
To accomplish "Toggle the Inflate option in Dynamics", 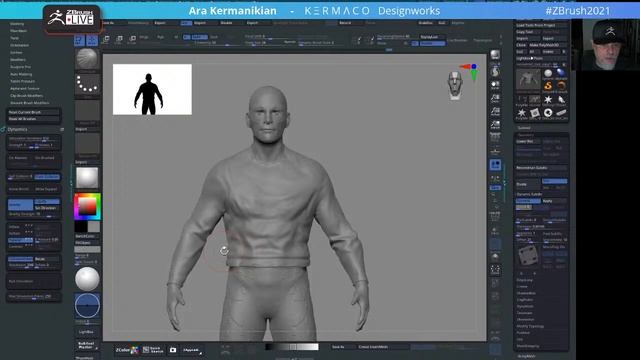I will [20, 227].
